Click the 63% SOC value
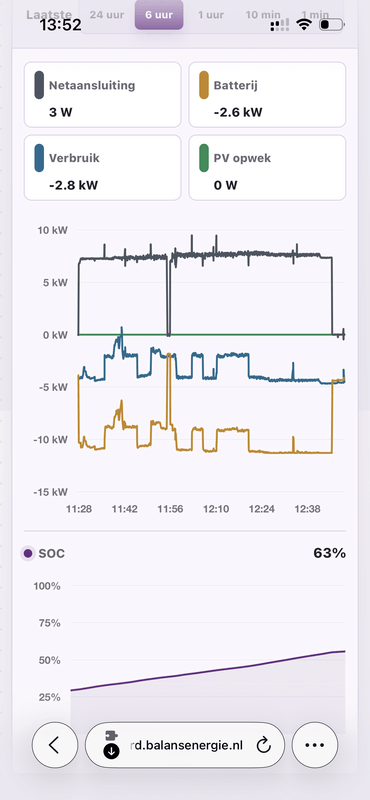 329,553
